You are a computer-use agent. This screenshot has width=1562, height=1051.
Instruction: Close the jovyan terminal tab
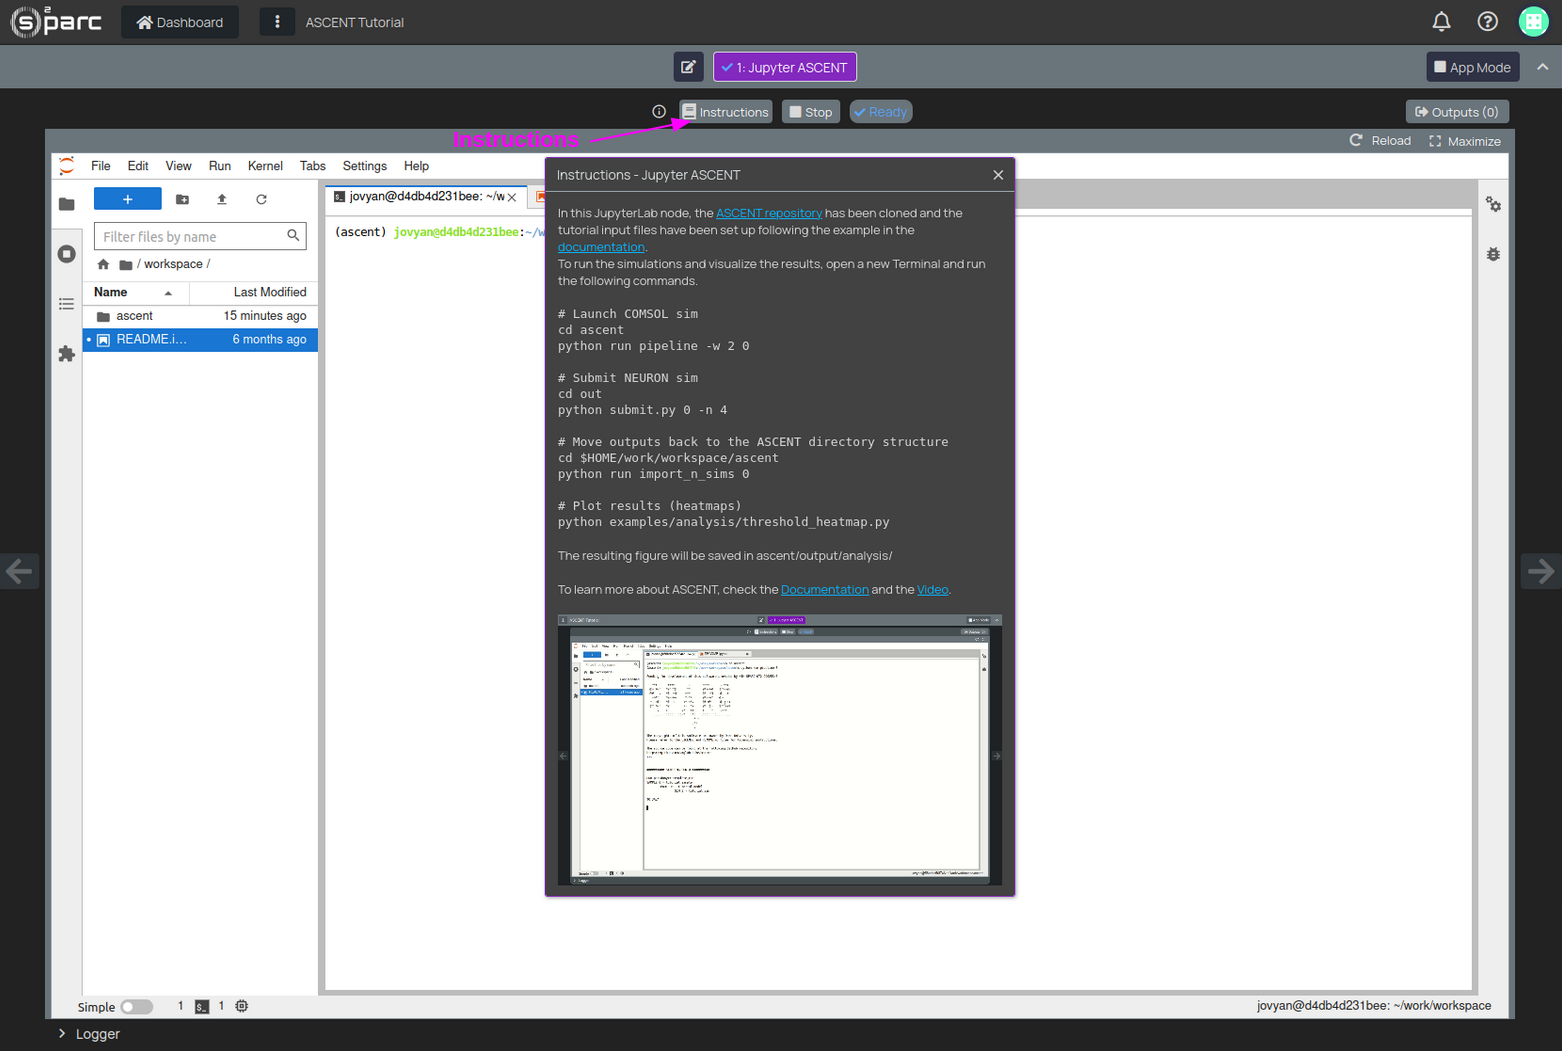pos(512,197)
